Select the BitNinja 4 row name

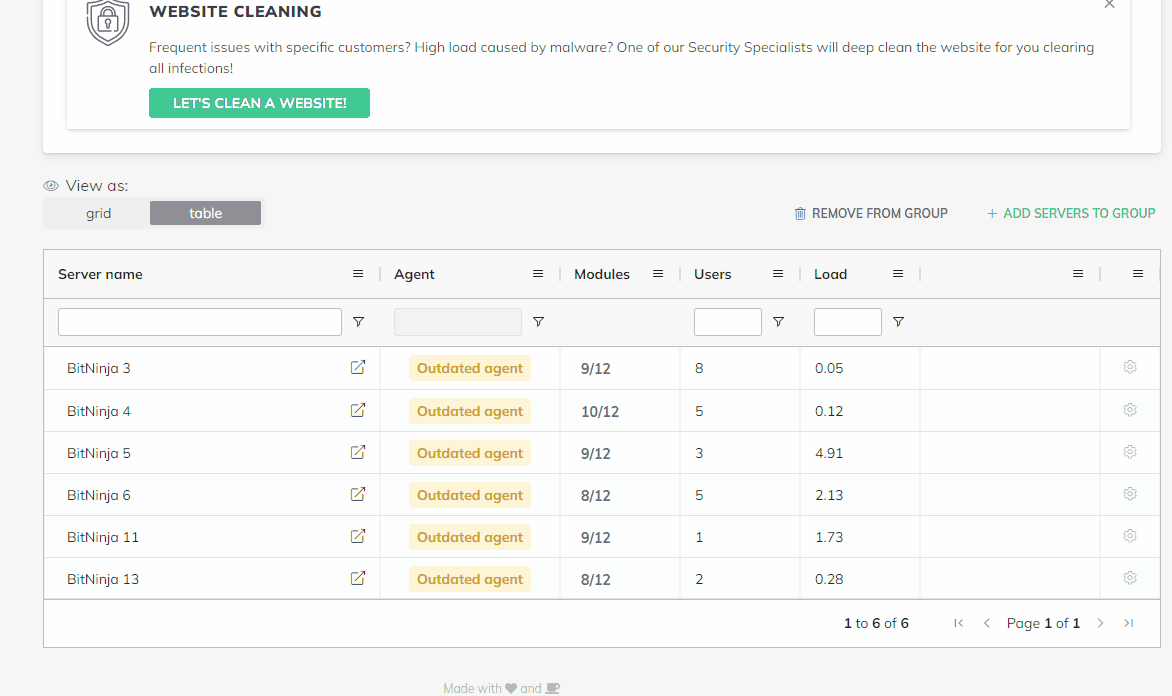coord(99,411)
